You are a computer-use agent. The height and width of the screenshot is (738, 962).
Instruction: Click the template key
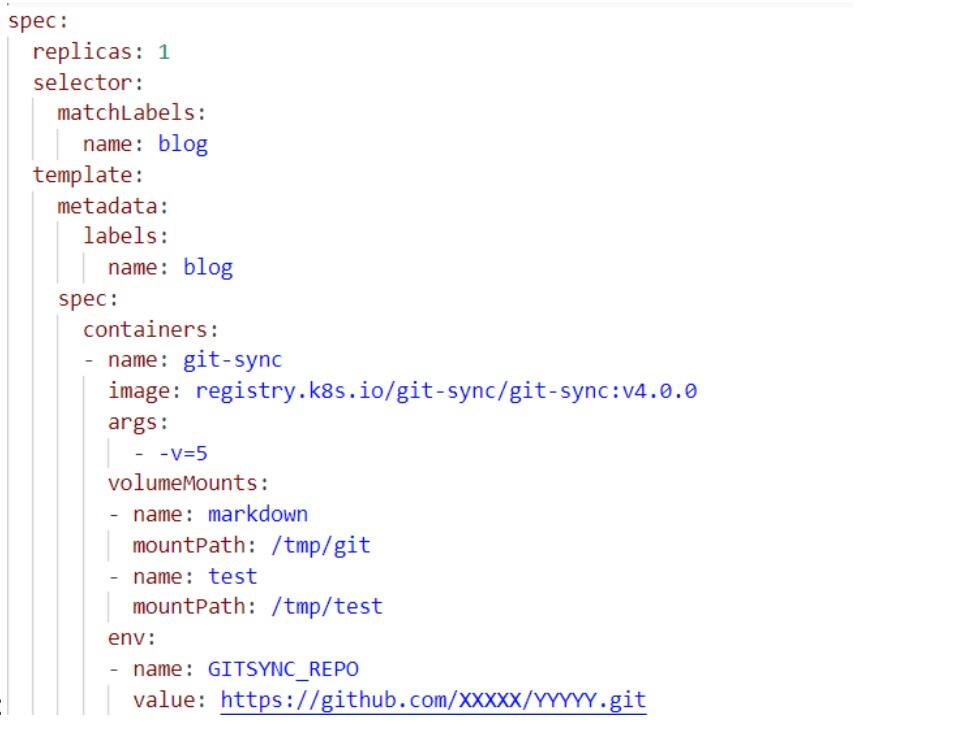click(85, 175)
